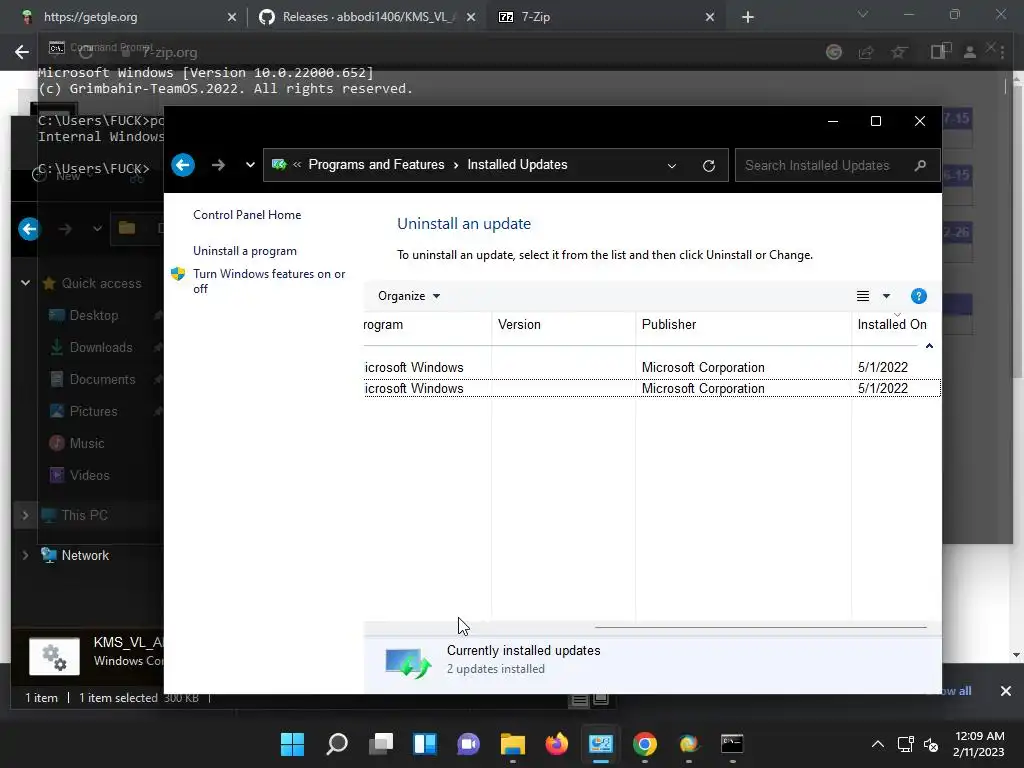
Task: Open Widgets from taskbar
Action: (424, 744)
